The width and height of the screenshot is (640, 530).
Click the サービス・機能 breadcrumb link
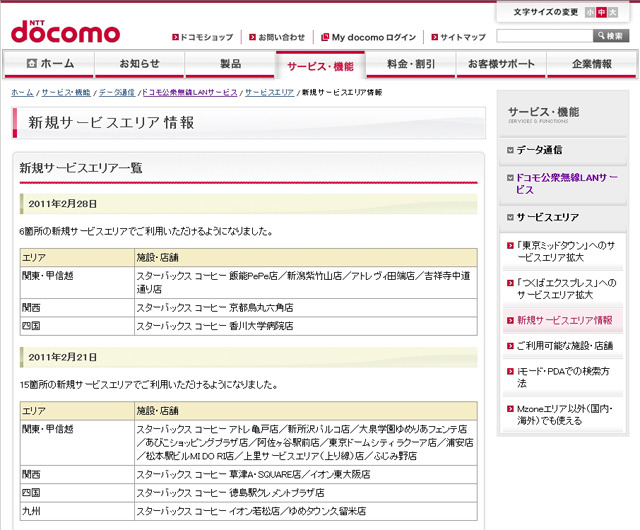coord(66,93)
